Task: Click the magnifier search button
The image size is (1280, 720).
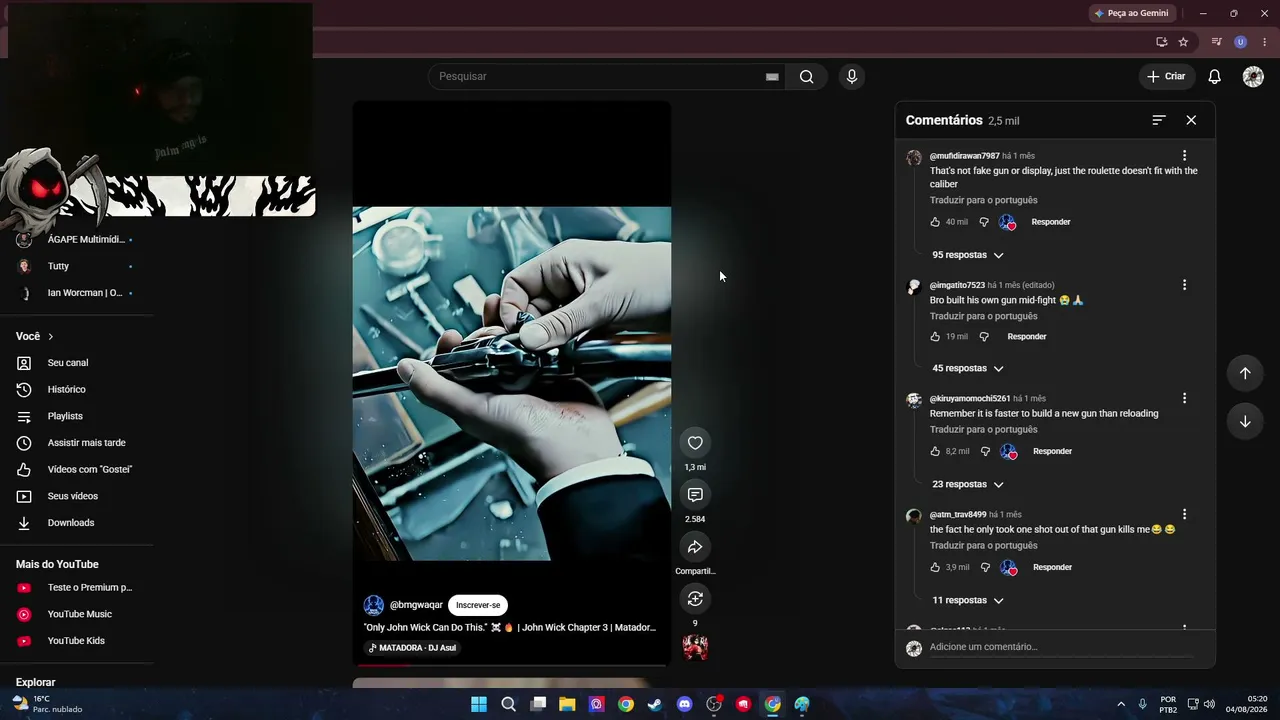Action: point(806,77)
